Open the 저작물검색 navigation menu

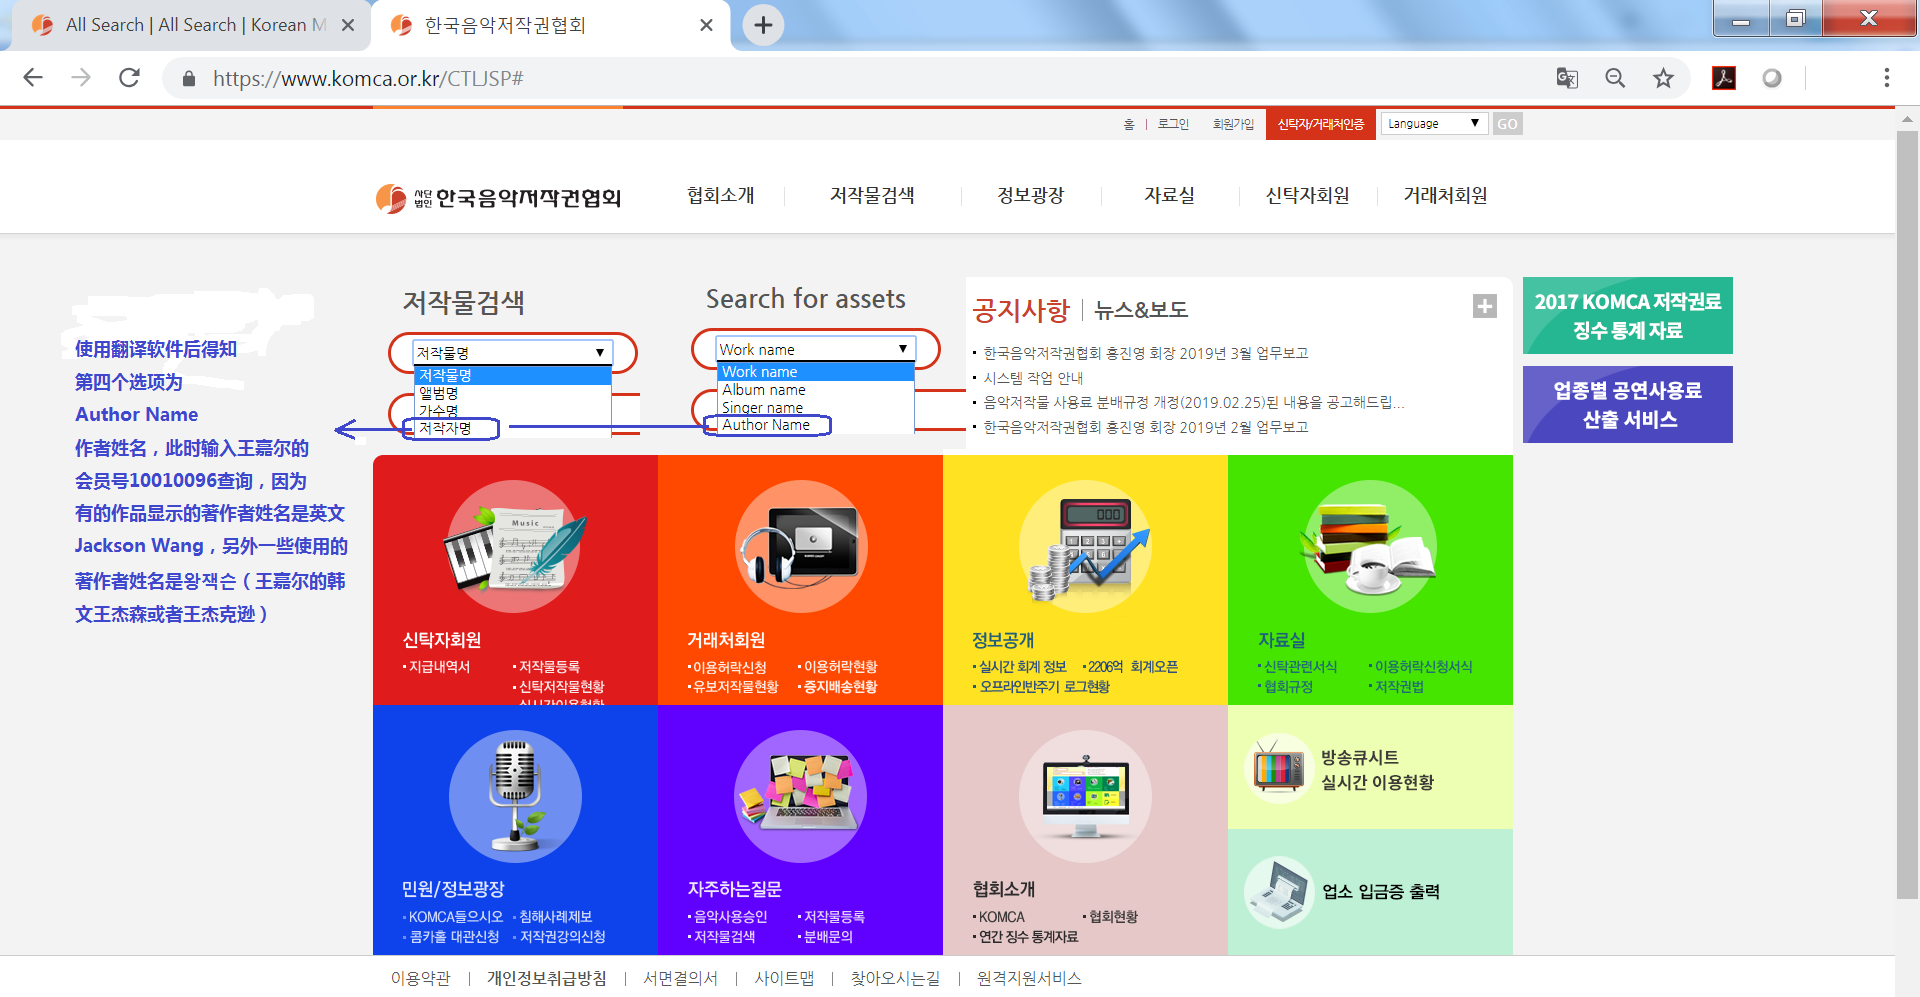click(x=872, y=196)
